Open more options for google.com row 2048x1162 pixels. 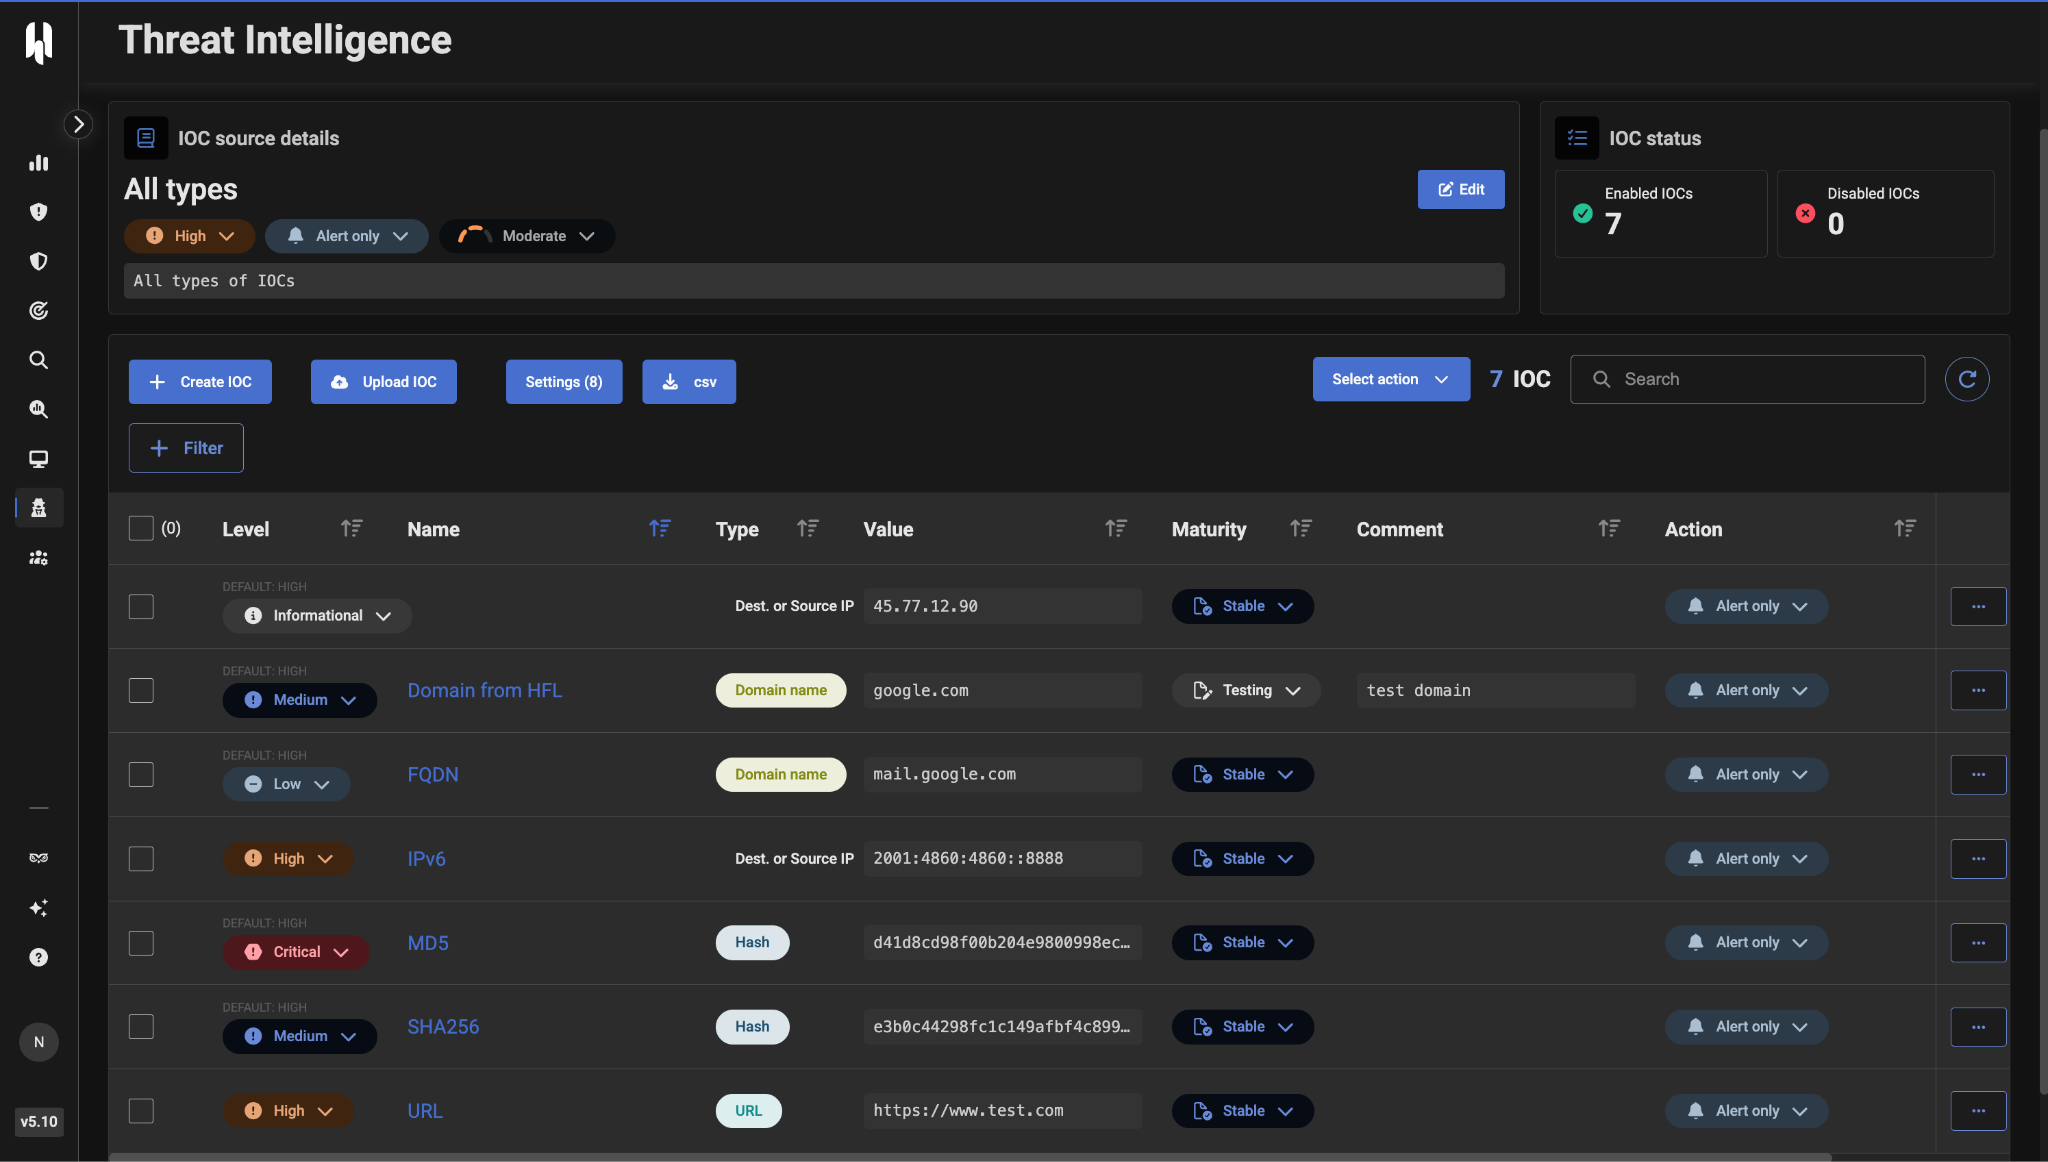[x=1978, y=690]
